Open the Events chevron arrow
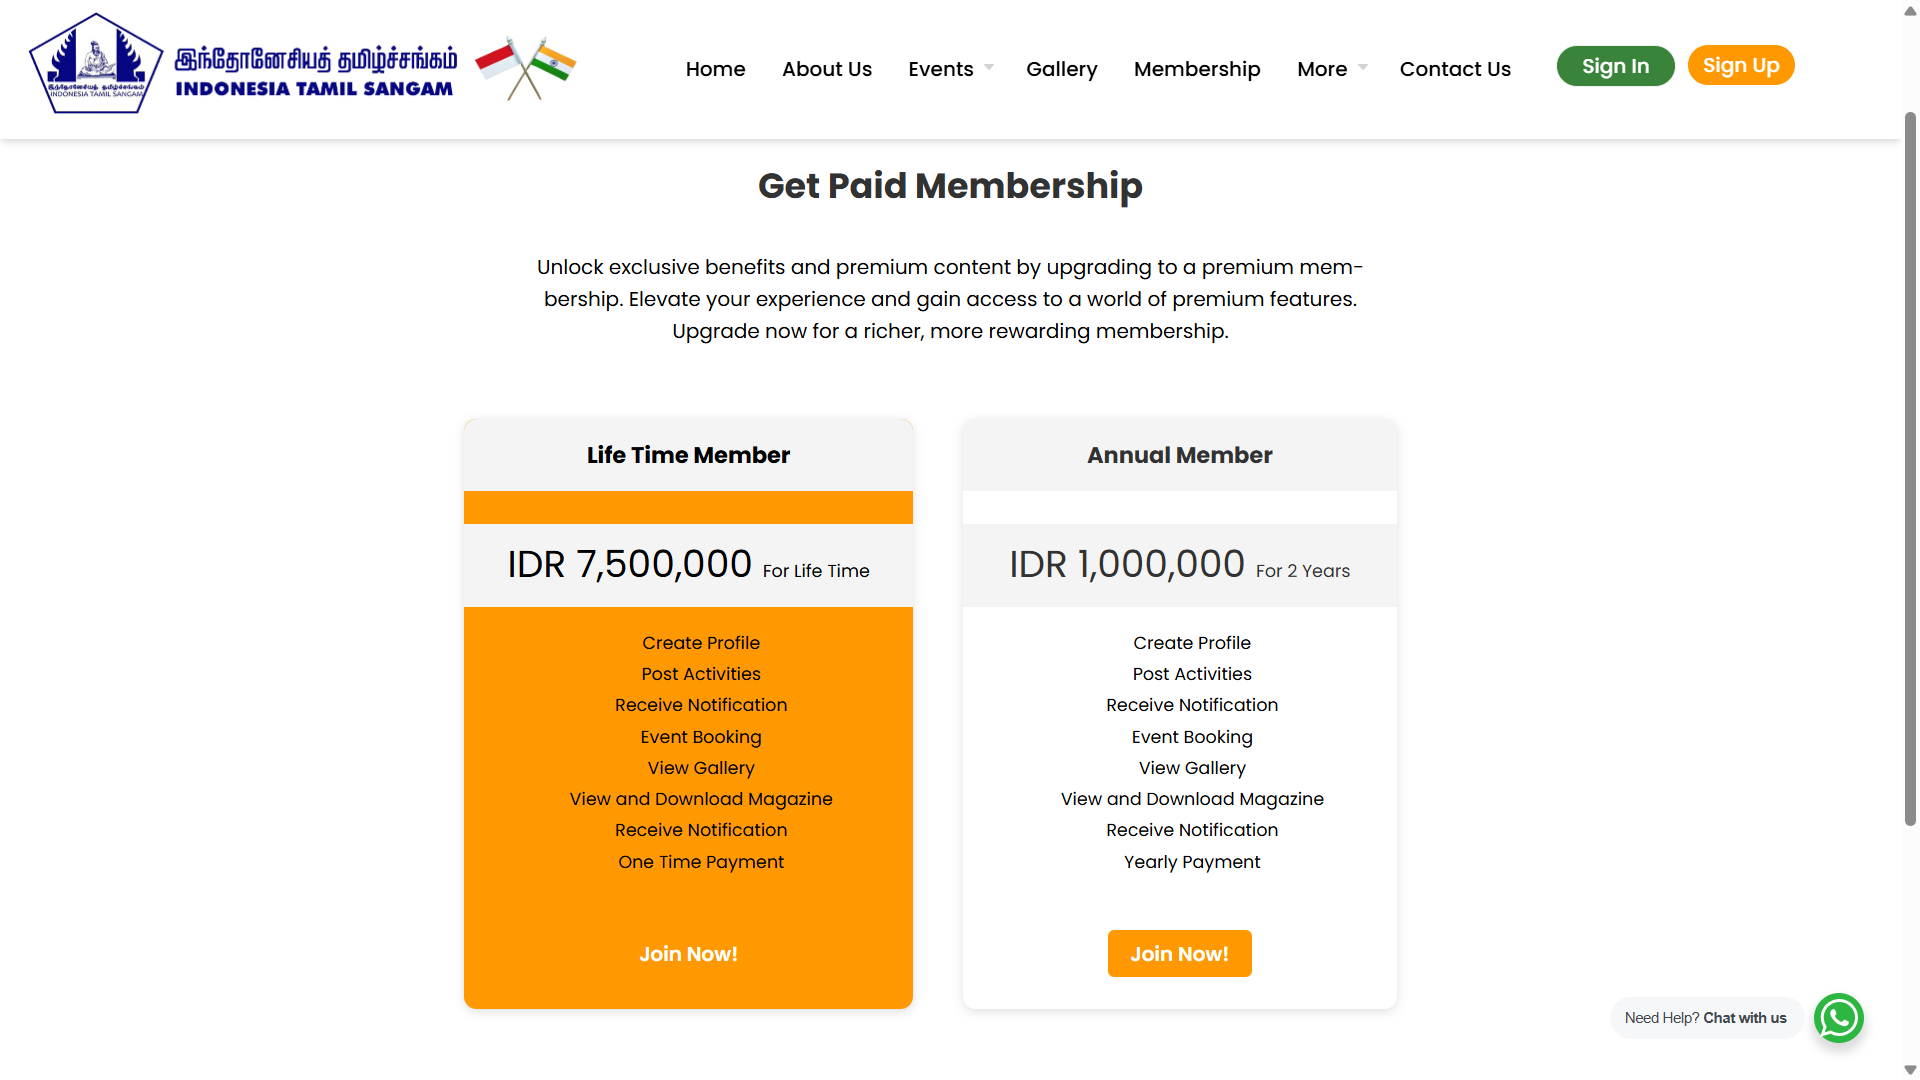The height and width of the screenshot is (1080, 1920). point(988,67)
